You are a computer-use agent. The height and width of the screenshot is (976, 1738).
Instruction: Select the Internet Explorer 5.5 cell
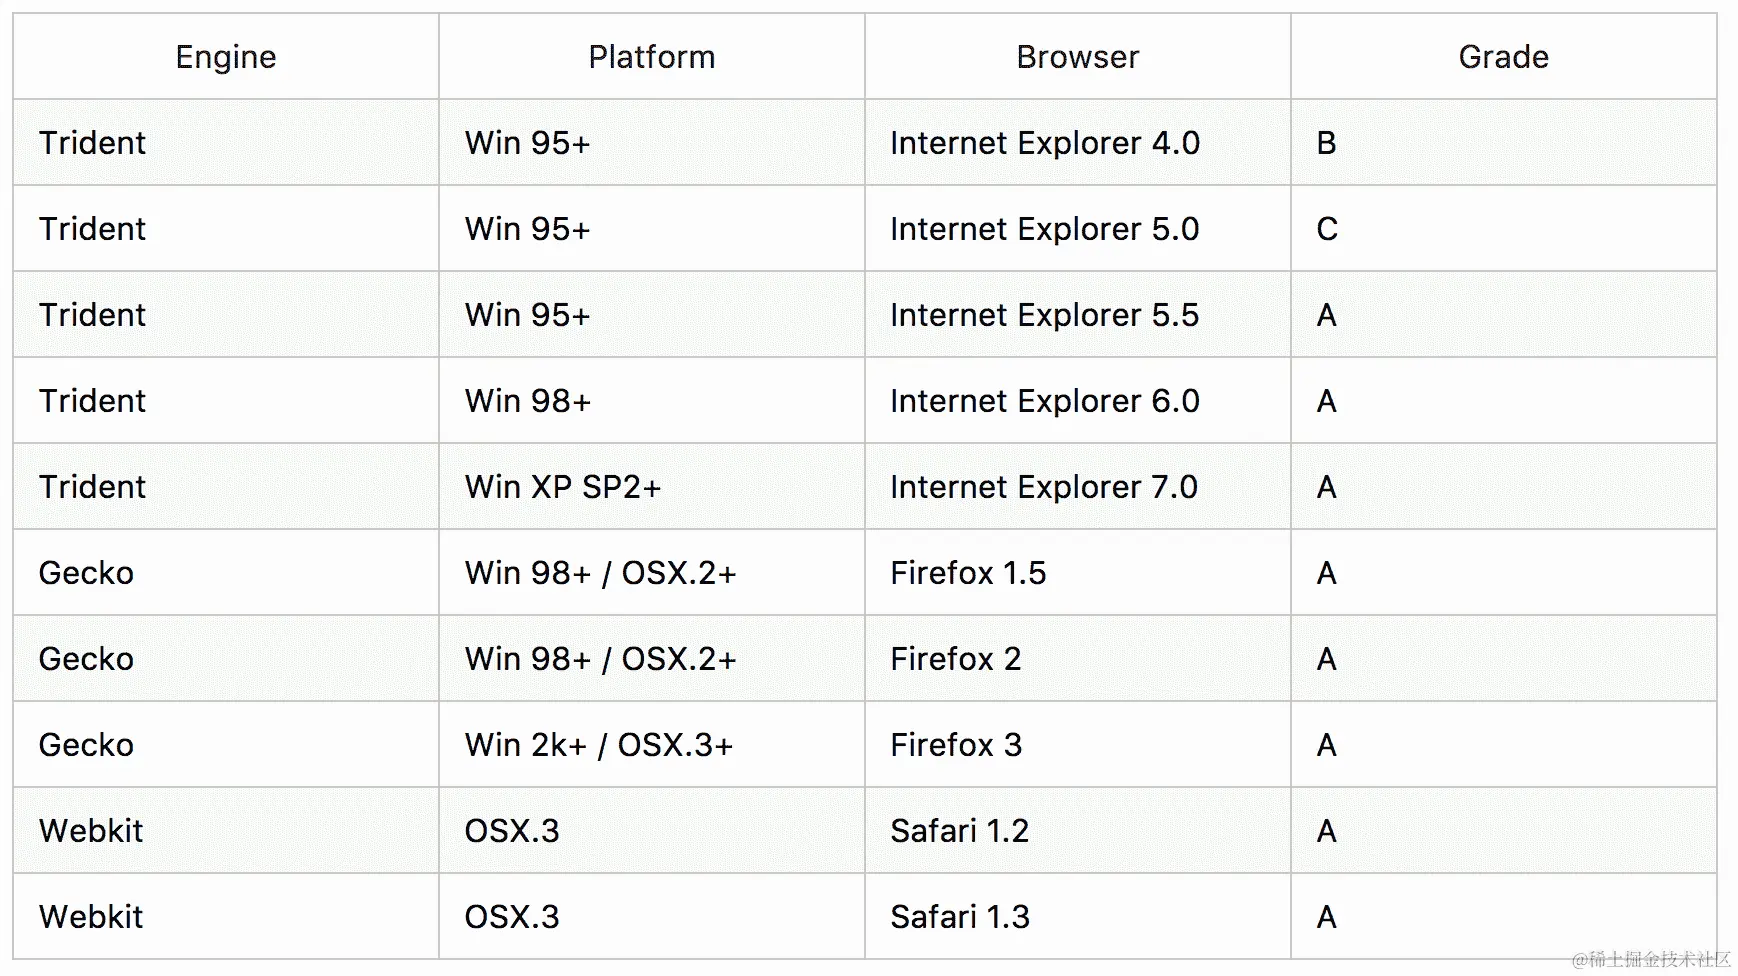tap(1045, 315)
